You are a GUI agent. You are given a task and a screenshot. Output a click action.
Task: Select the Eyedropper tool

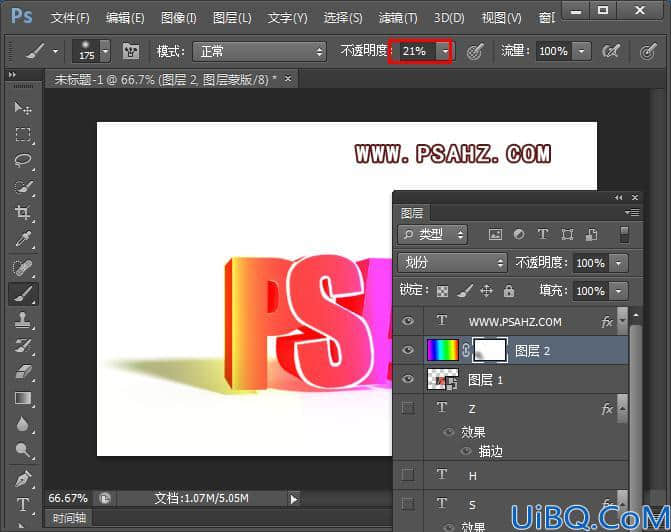point(23,239)
